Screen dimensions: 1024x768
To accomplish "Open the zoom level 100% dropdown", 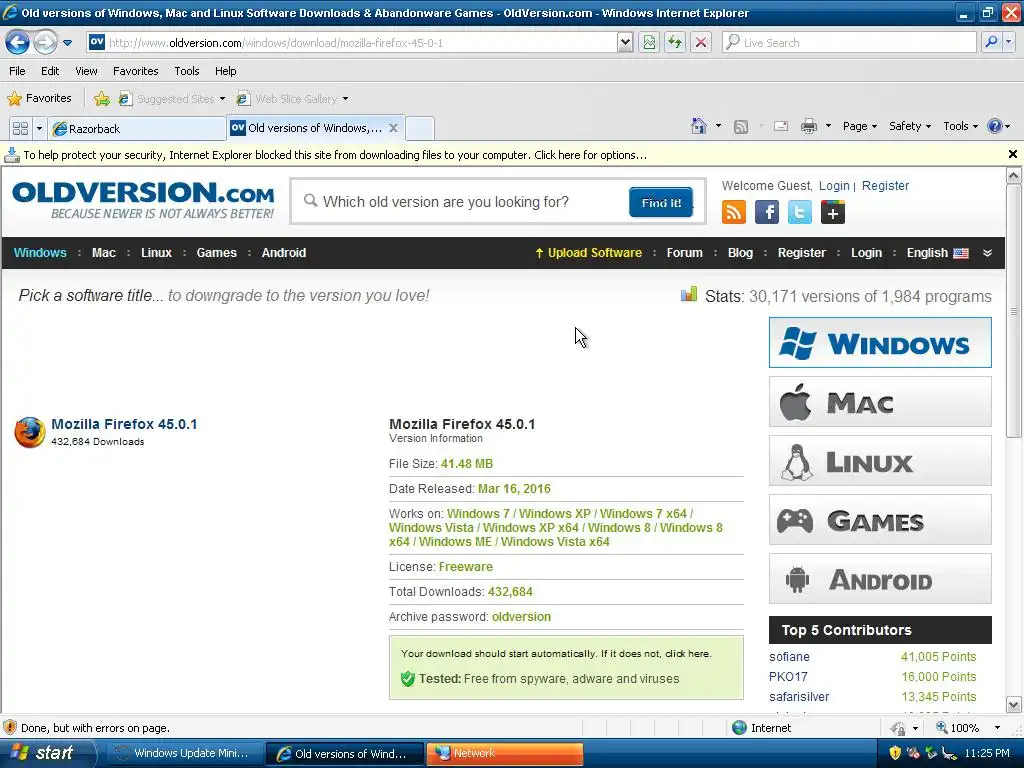I will [x=997, y=728].
